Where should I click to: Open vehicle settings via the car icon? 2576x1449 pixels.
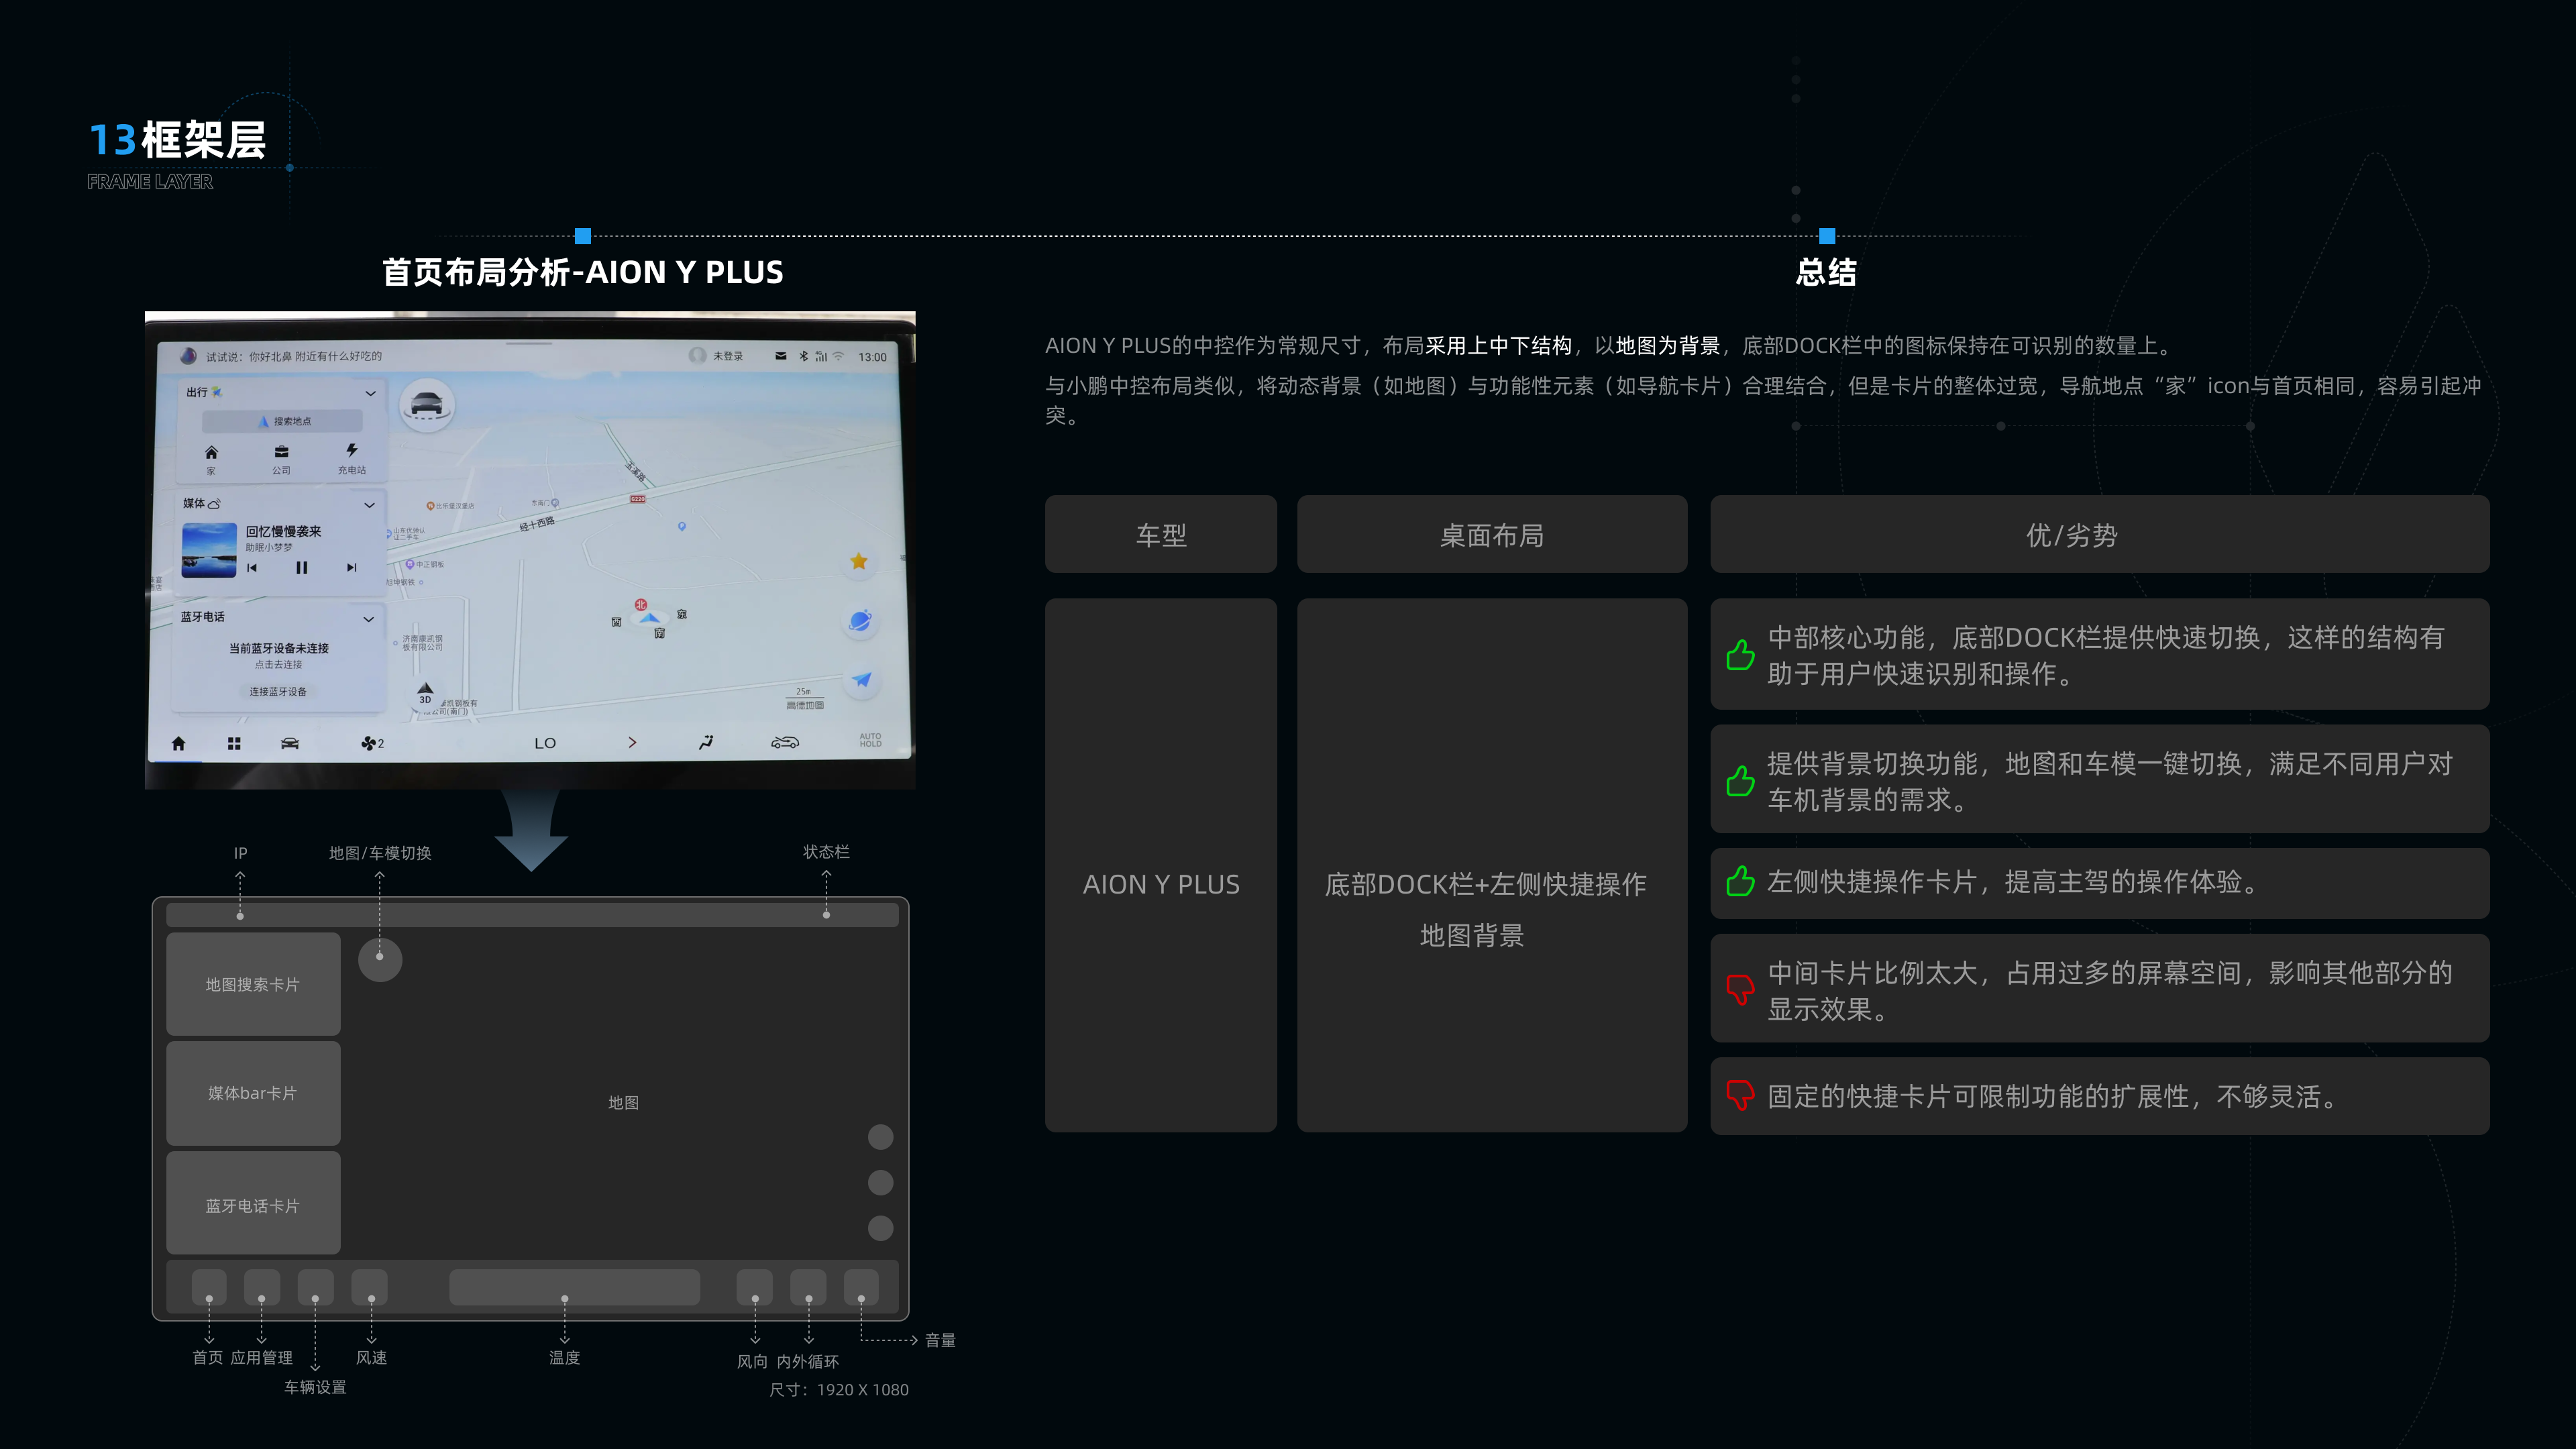289,744
